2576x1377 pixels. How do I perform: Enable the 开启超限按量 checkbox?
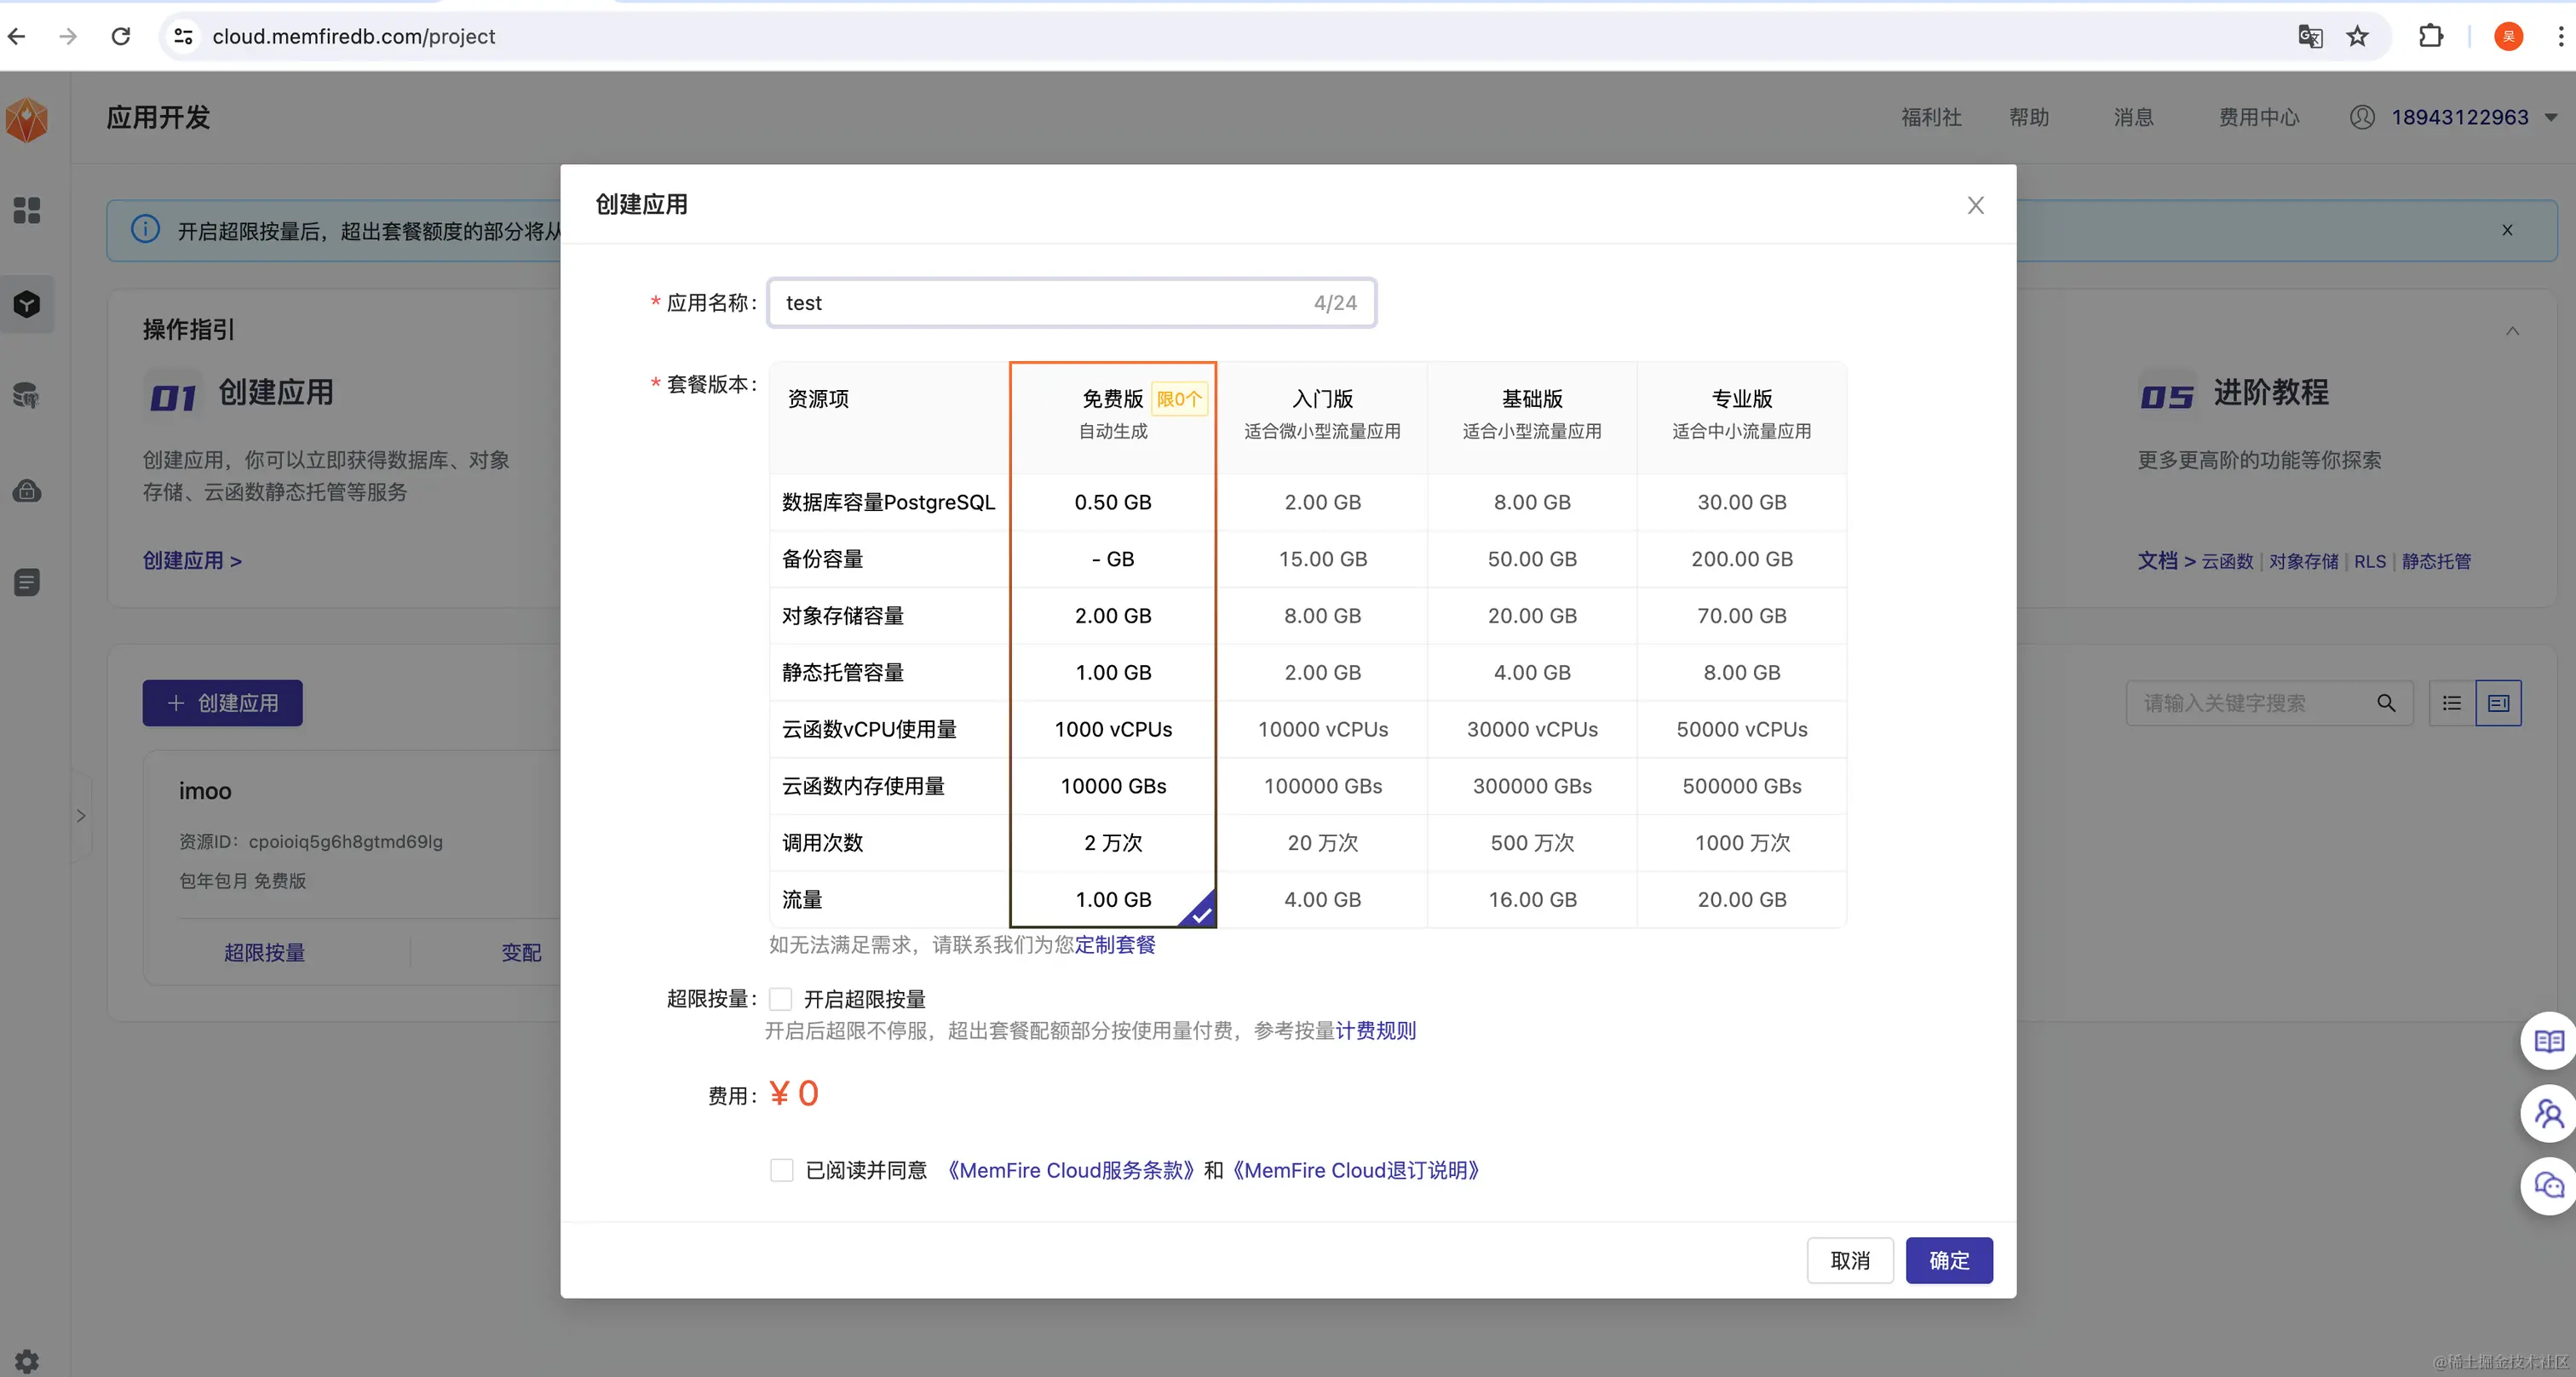(x=781, y=999)
